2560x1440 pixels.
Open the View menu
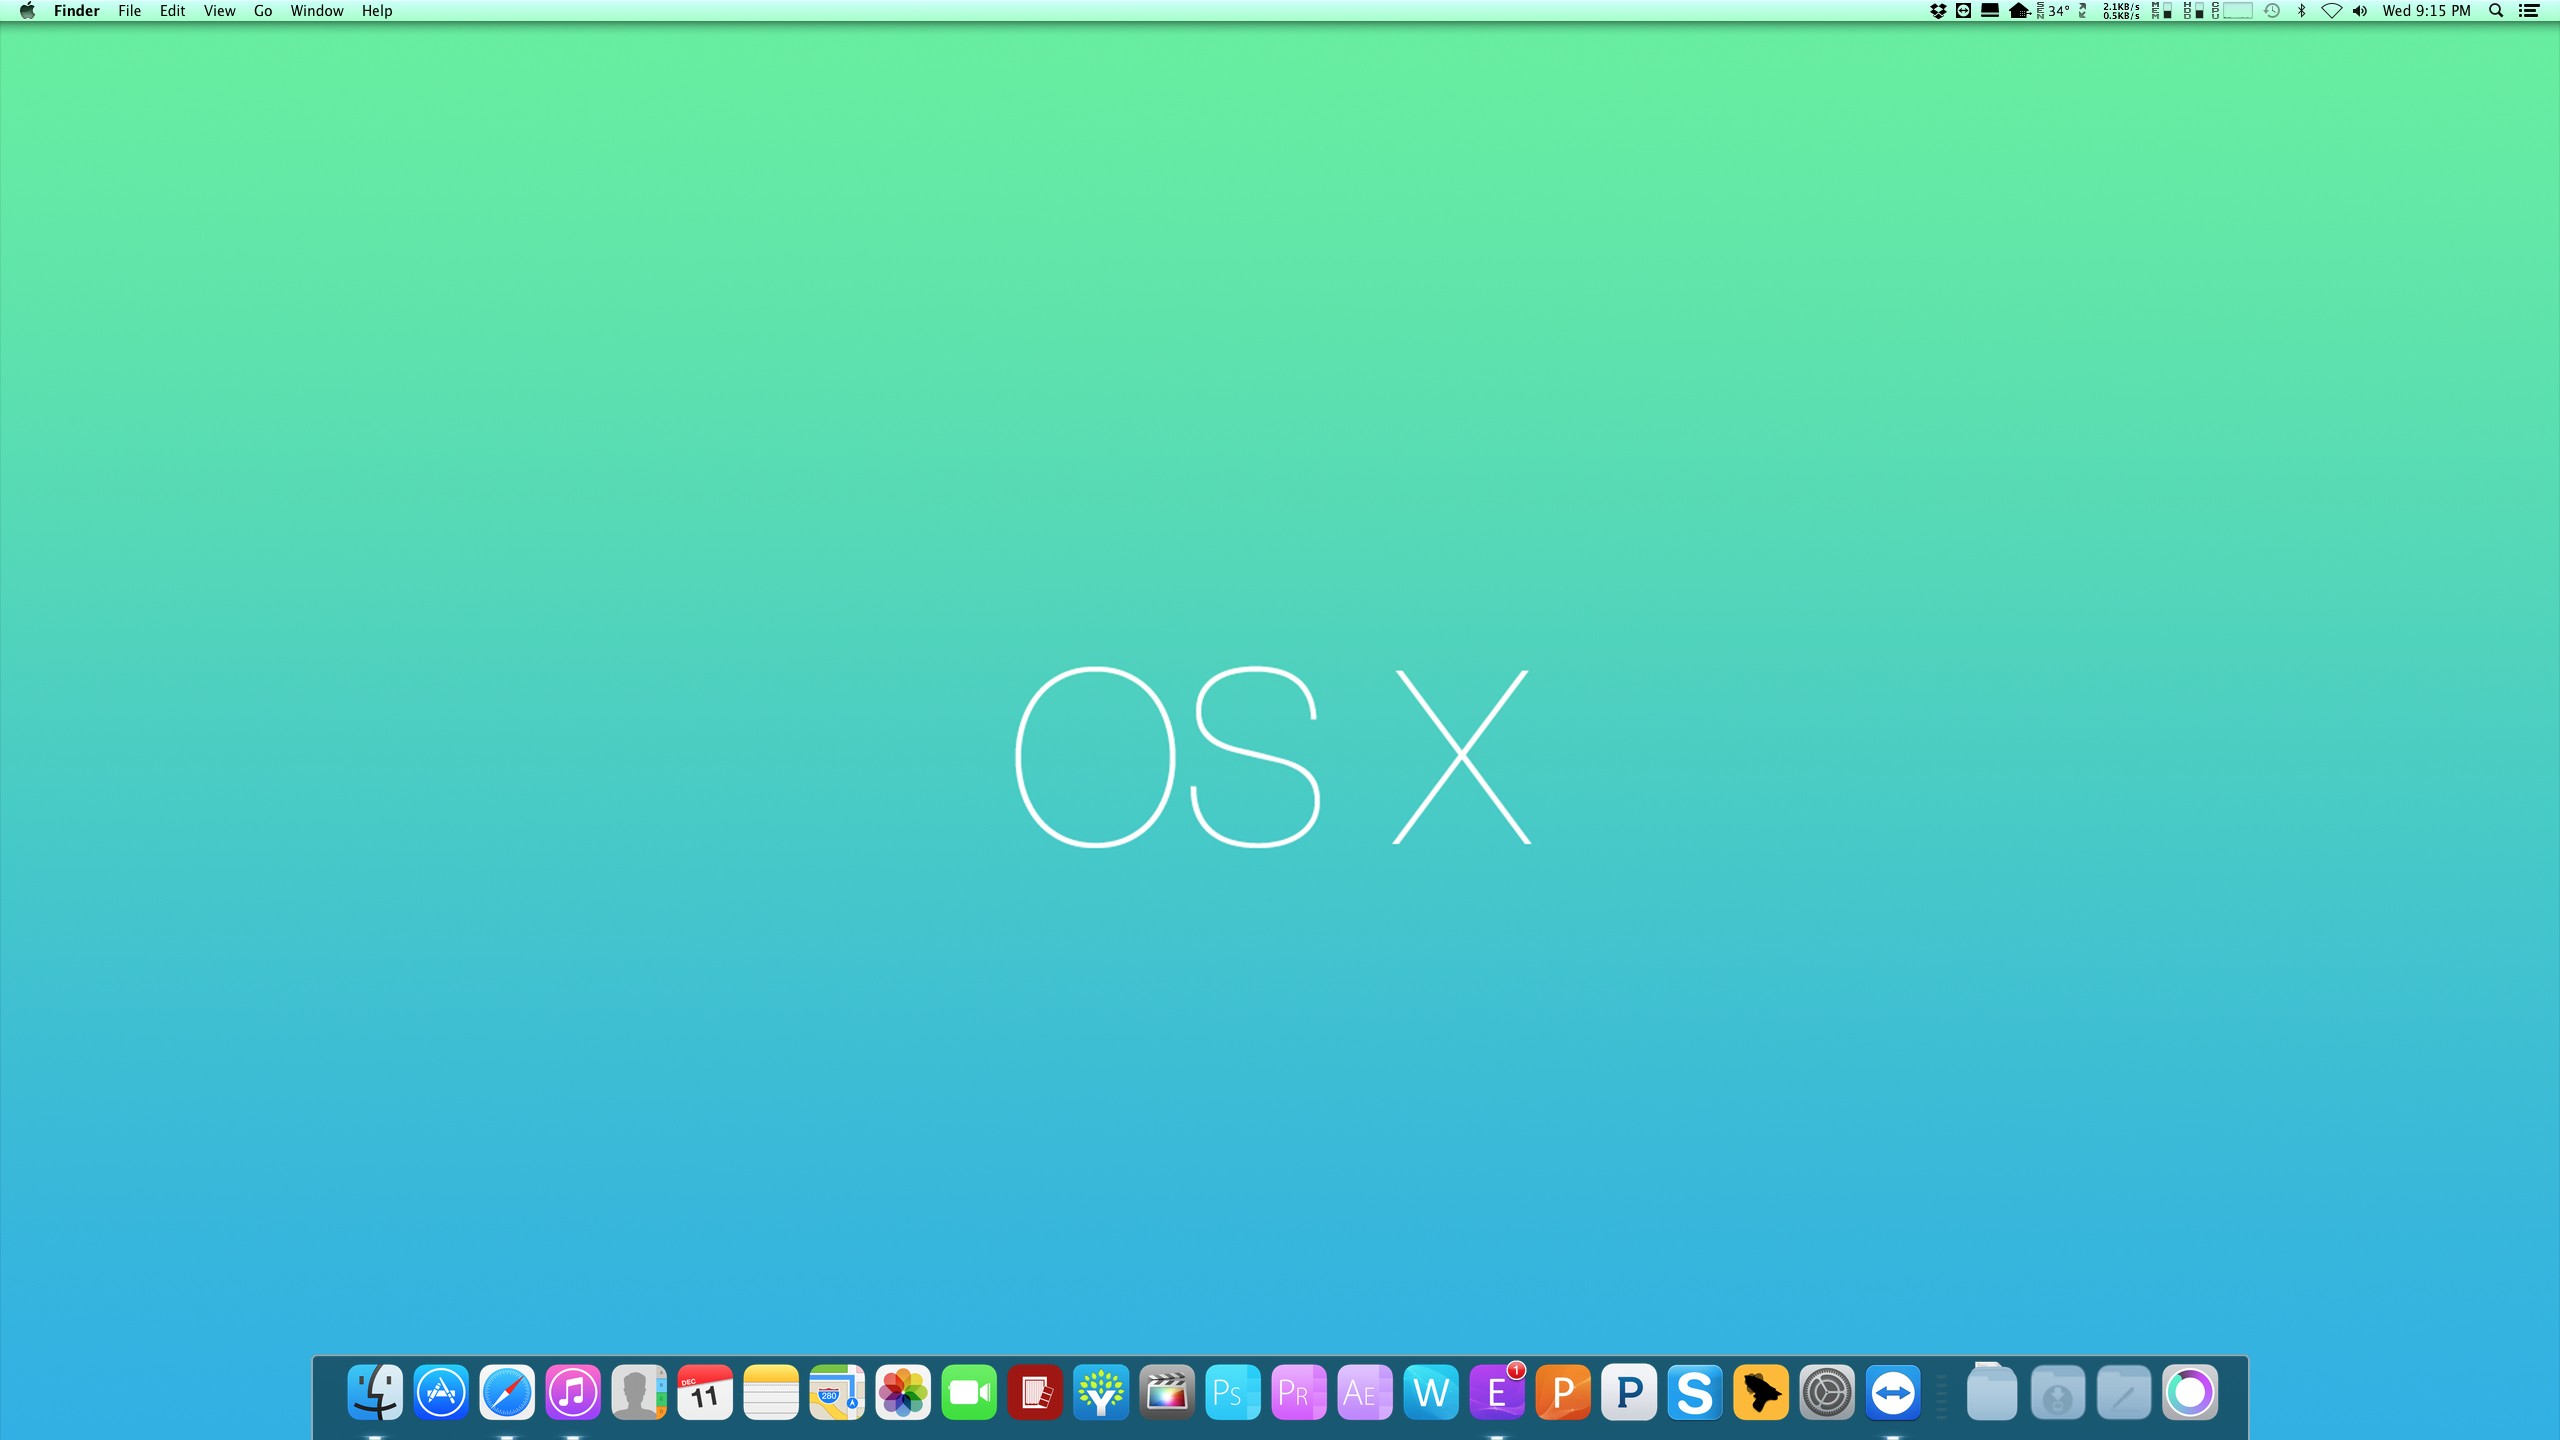219,11
